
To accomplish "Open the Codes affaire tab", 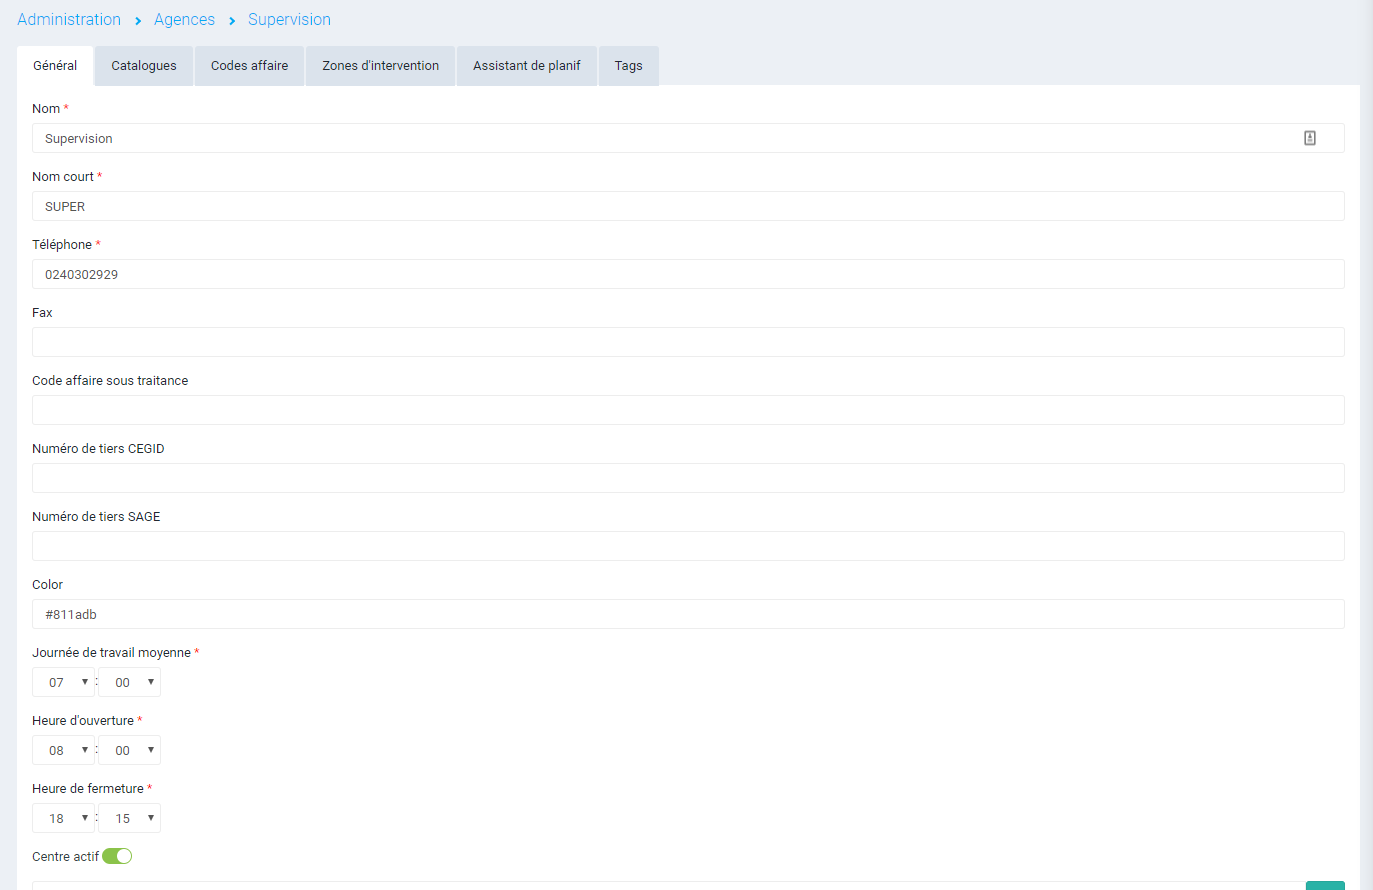I will 249,66.
